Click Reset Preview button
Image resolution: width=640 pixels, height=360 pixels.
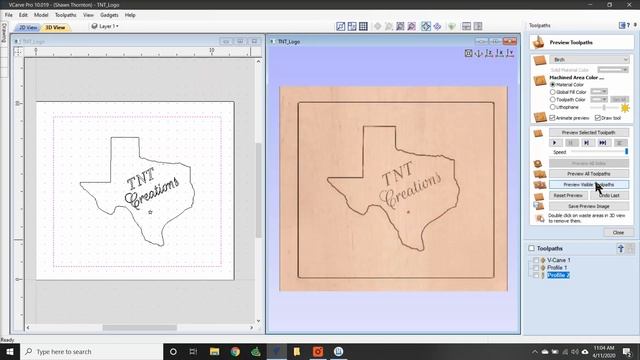point(568,196)
